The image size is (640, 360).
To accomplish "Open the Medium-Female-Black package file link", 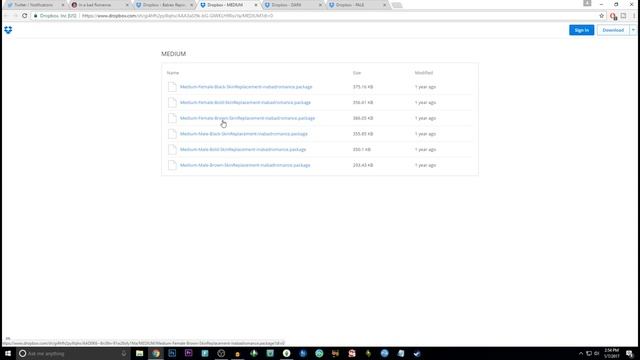I will pyautogui.click(x=246, y=87).
